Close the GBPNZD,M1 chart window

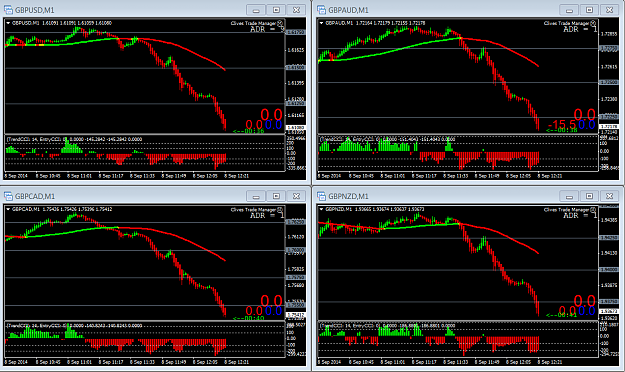609,196
